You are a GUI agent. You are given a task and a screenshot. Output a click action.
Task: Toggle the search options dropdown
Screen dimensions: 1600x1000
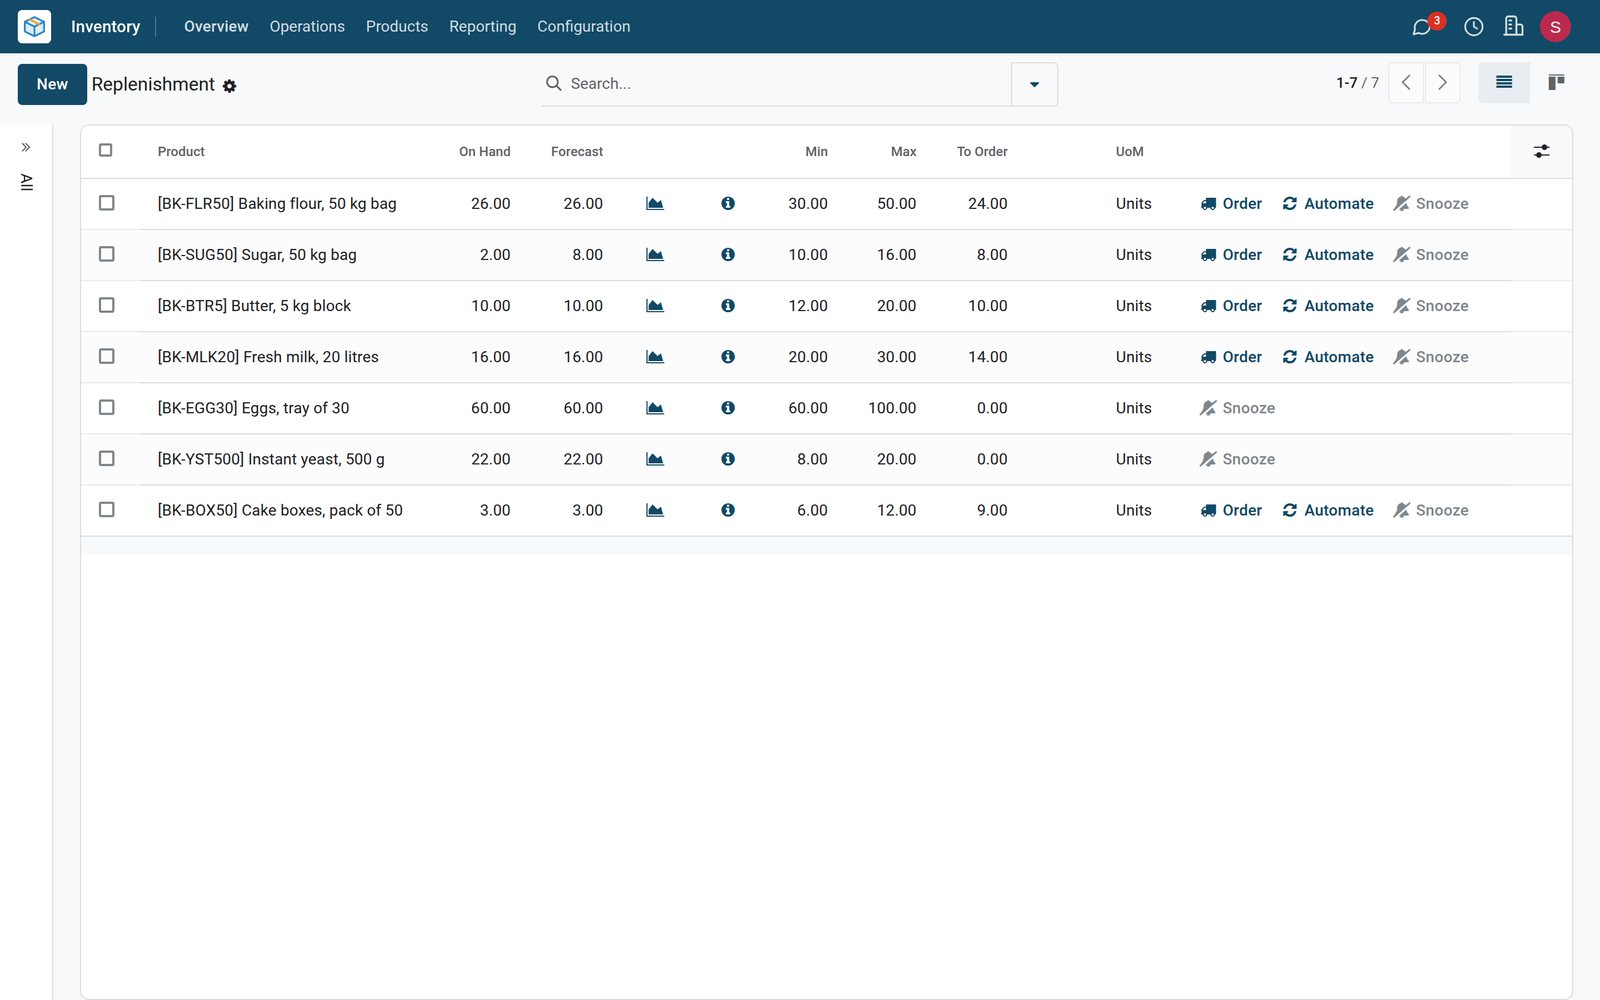pos(1034,84)
